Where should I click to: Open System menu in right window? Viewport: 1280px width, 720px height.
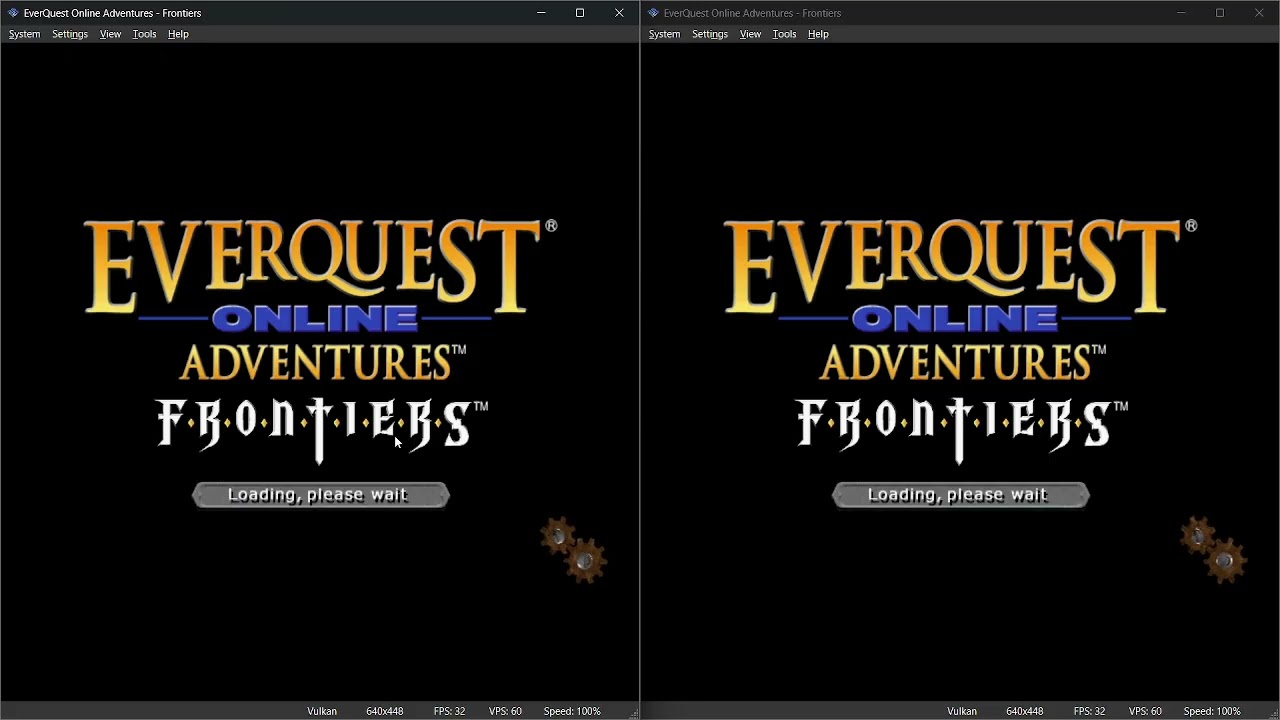click(664, 34)
